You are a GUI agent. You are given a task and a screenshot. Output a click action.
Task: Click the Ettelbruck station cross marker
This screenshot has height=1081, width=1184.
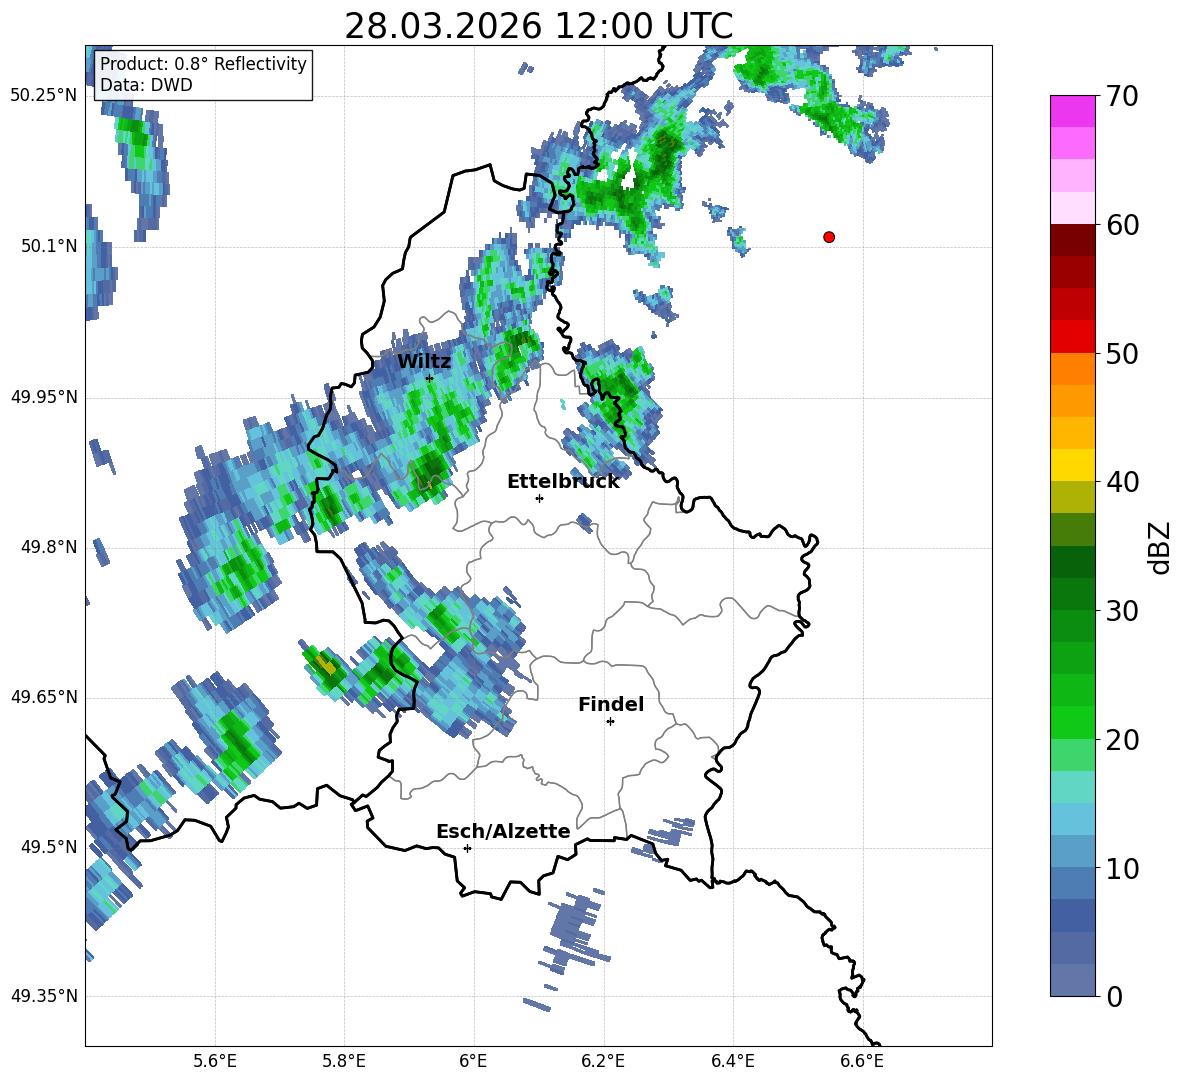539,498
